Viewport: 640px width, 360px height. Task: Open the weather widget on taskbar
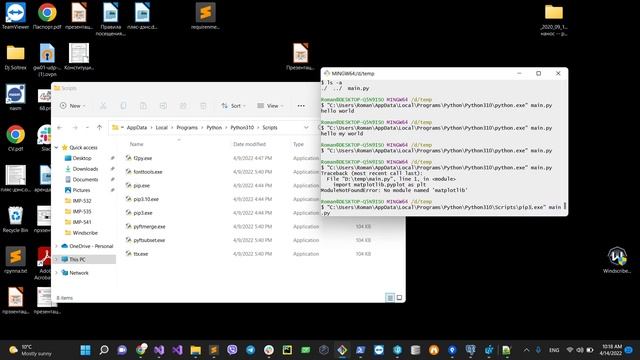(x=30, y=350)
